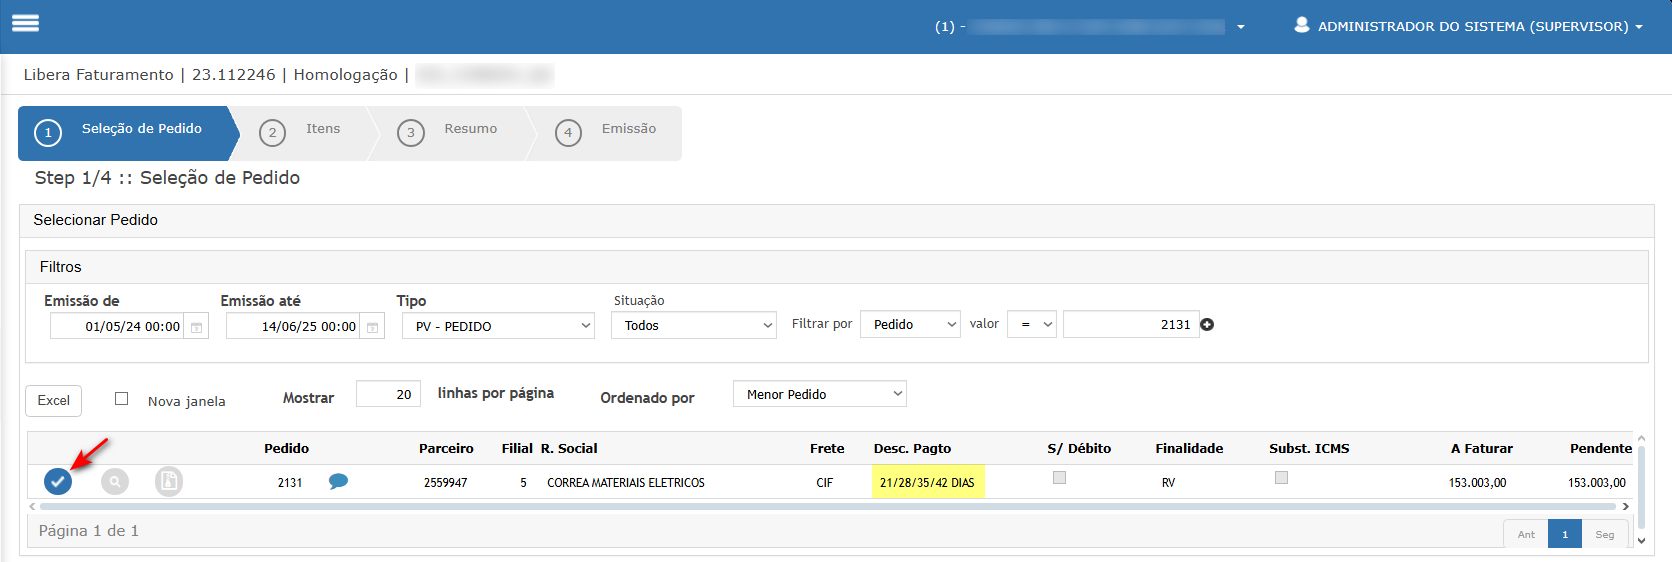The height and width of the screenshot is (562, 1672).
Task: Click the document icon in order 2131 row
Action: (169, 481)
